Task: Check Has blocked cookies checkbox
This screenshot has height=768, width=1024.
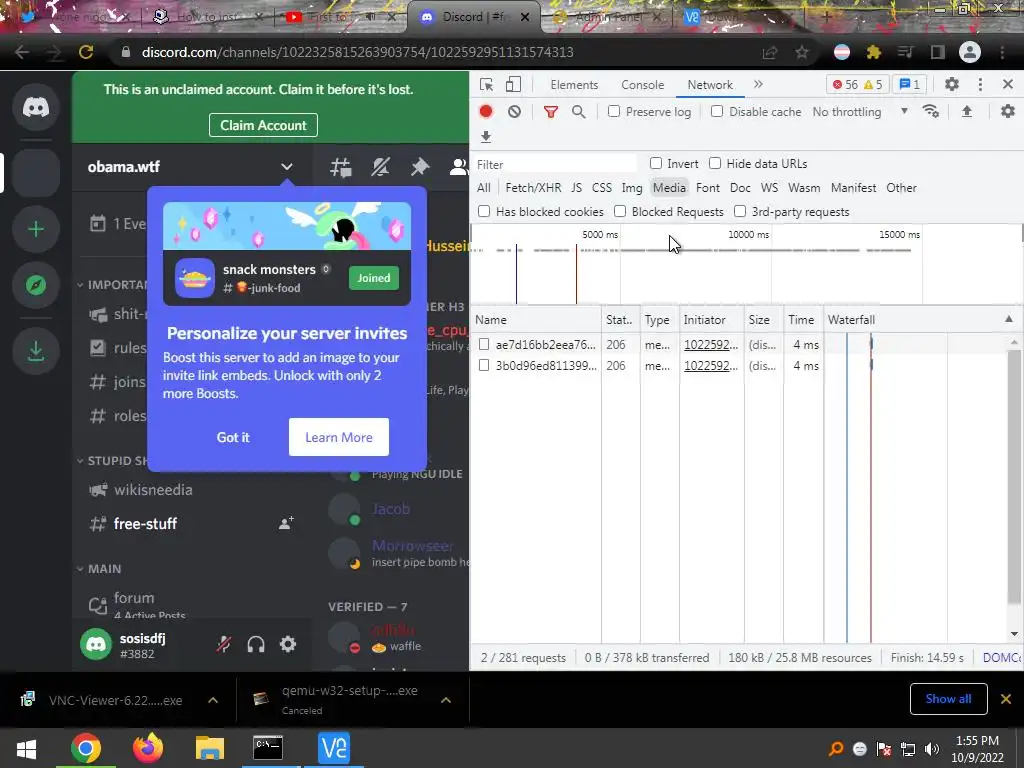Action: coord(484,212)
